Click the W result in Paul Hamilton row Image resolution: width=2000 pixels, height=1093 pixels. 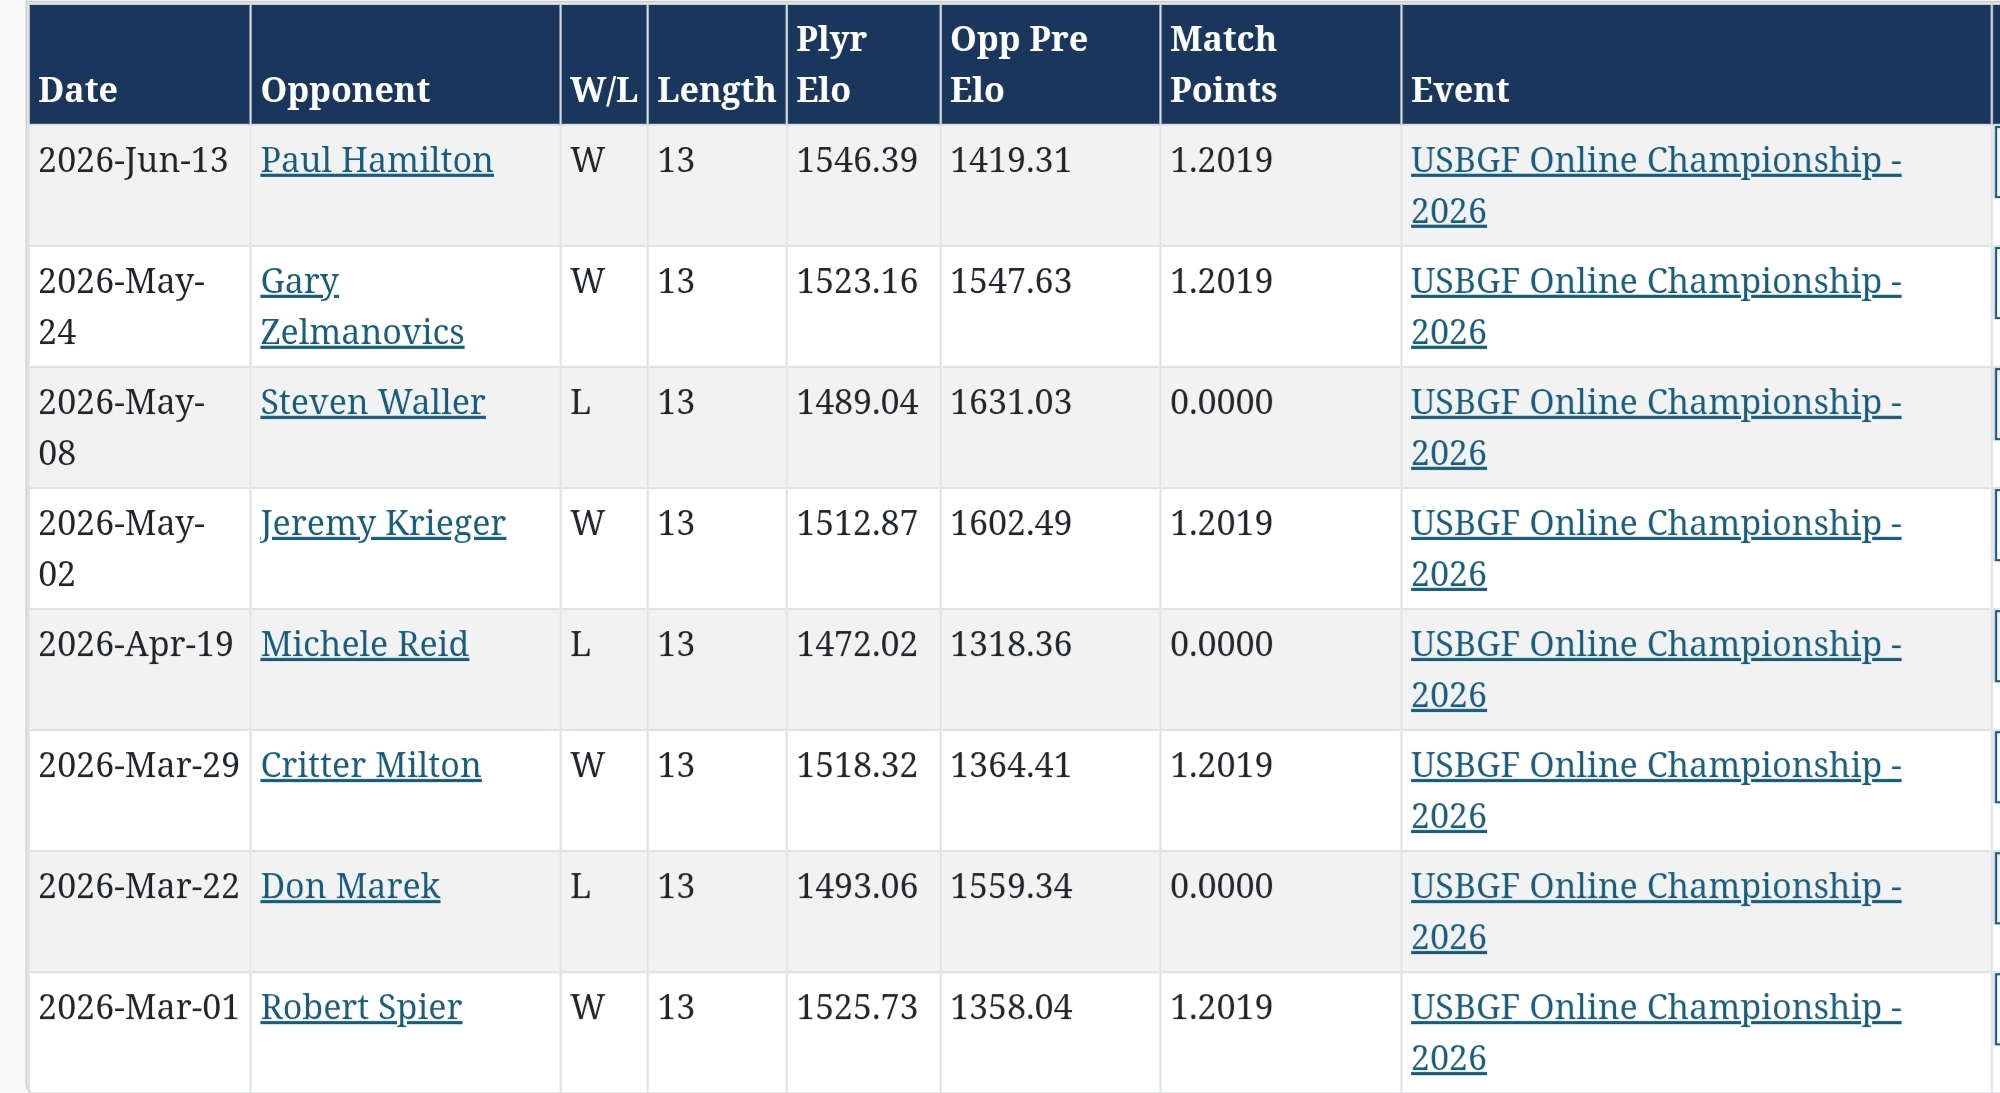tap(588, 160)
